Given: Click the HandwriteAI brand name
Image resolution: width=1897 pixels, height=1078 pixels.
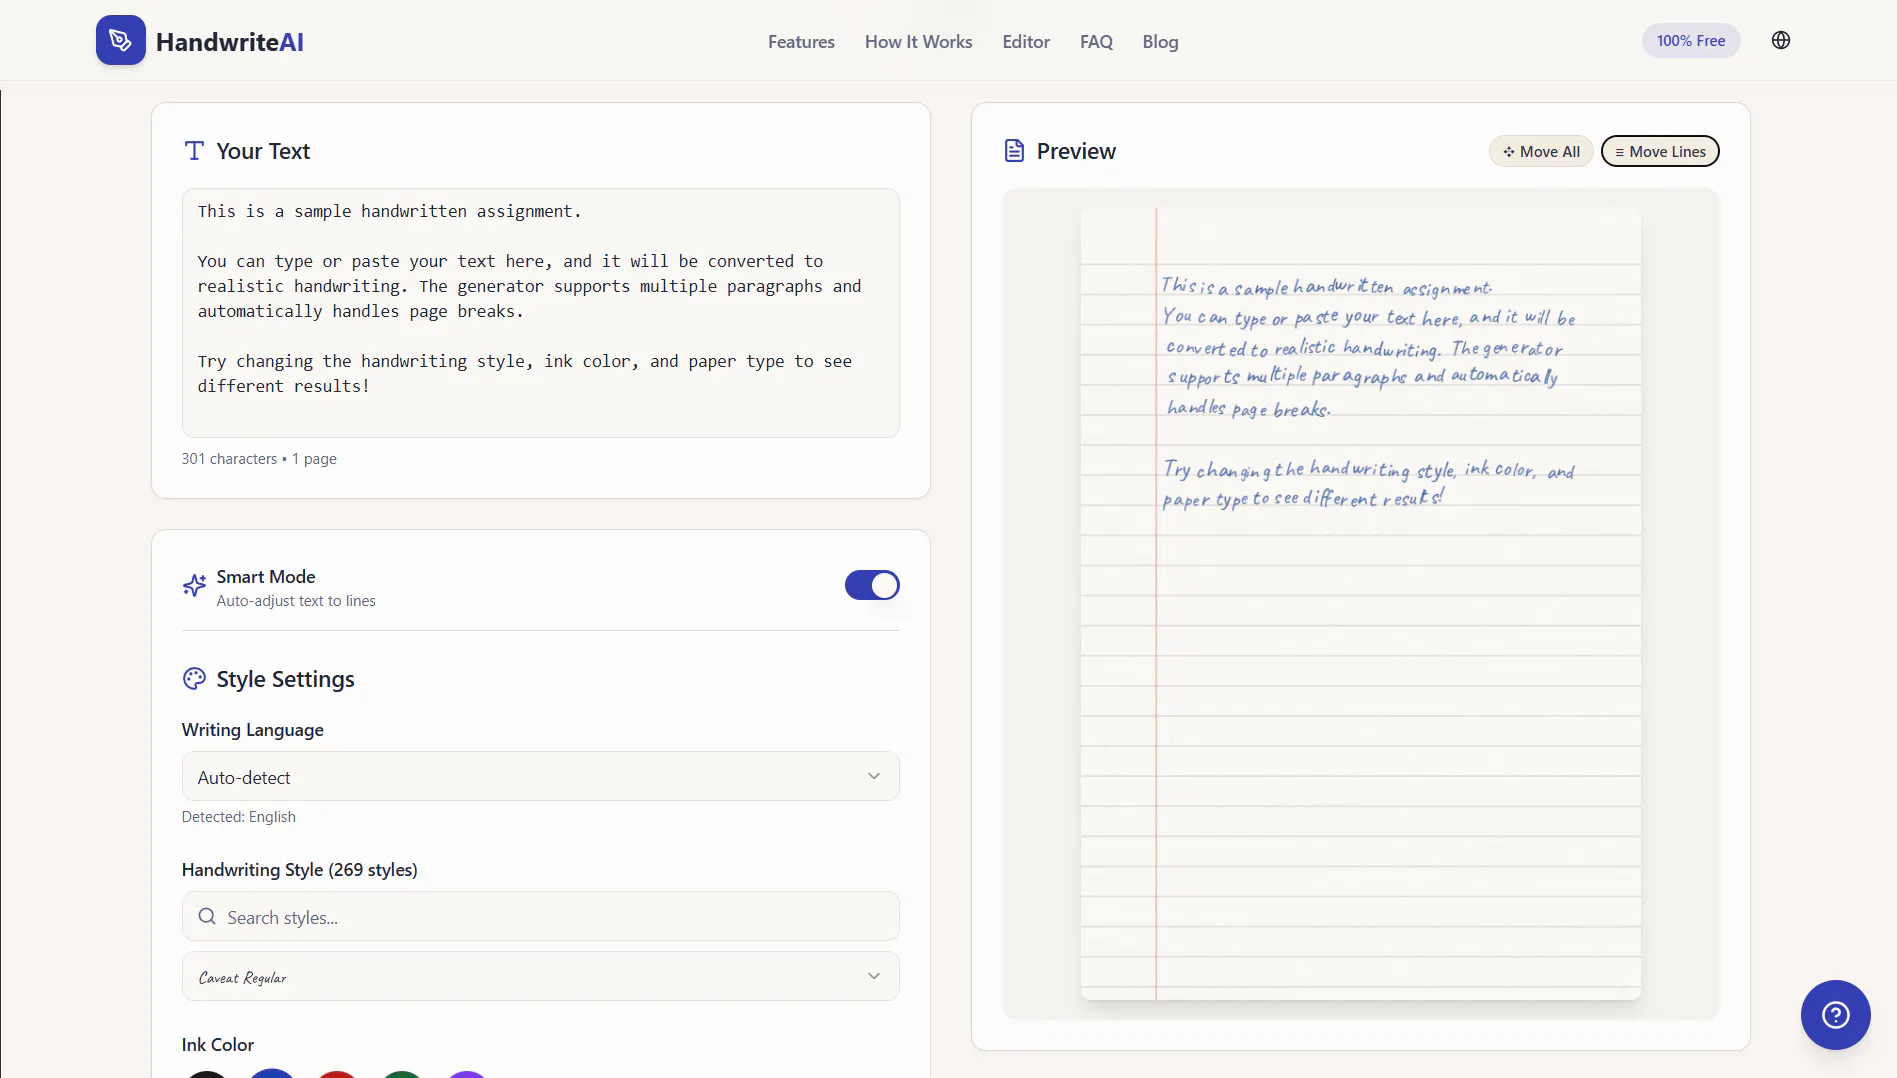Looking at the screenshot, I should [230, 42].
